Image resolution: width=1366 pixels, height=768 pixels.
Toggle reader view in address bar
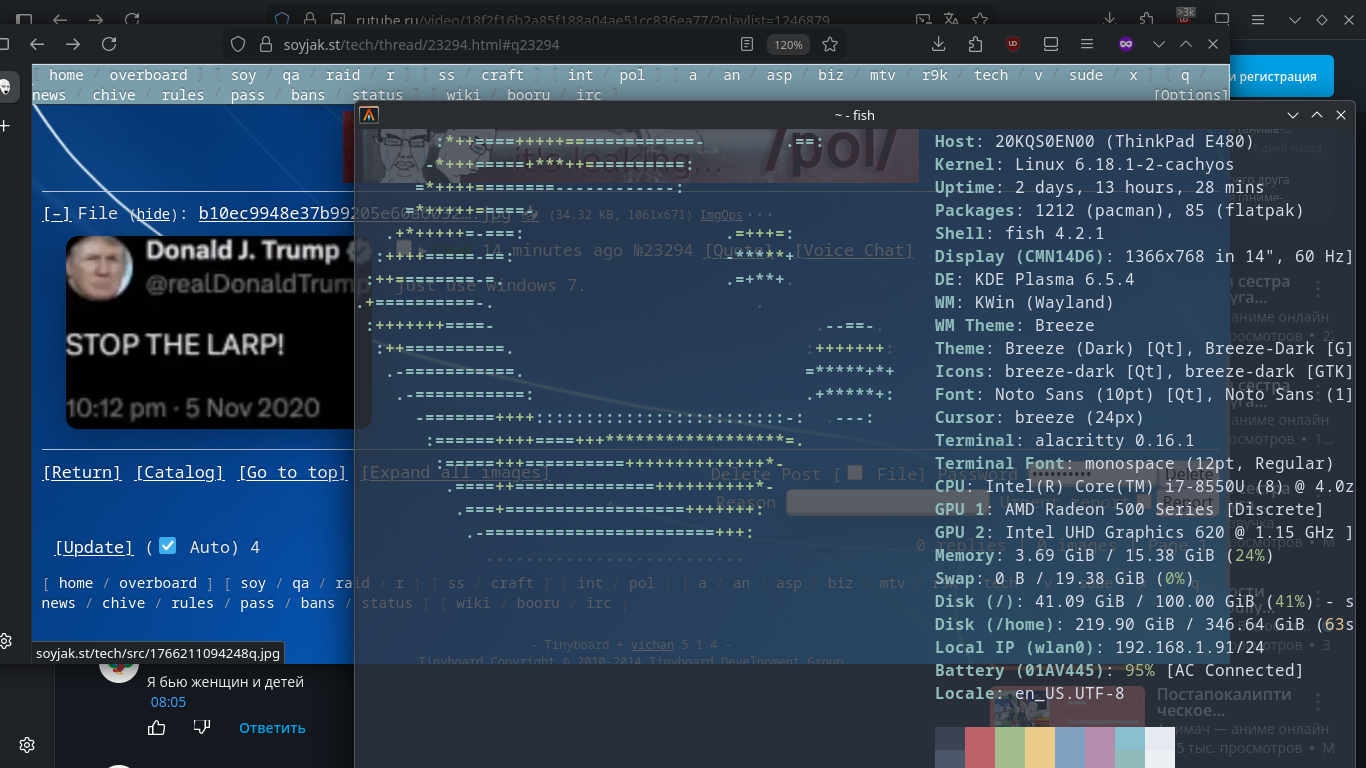(747, 44)
